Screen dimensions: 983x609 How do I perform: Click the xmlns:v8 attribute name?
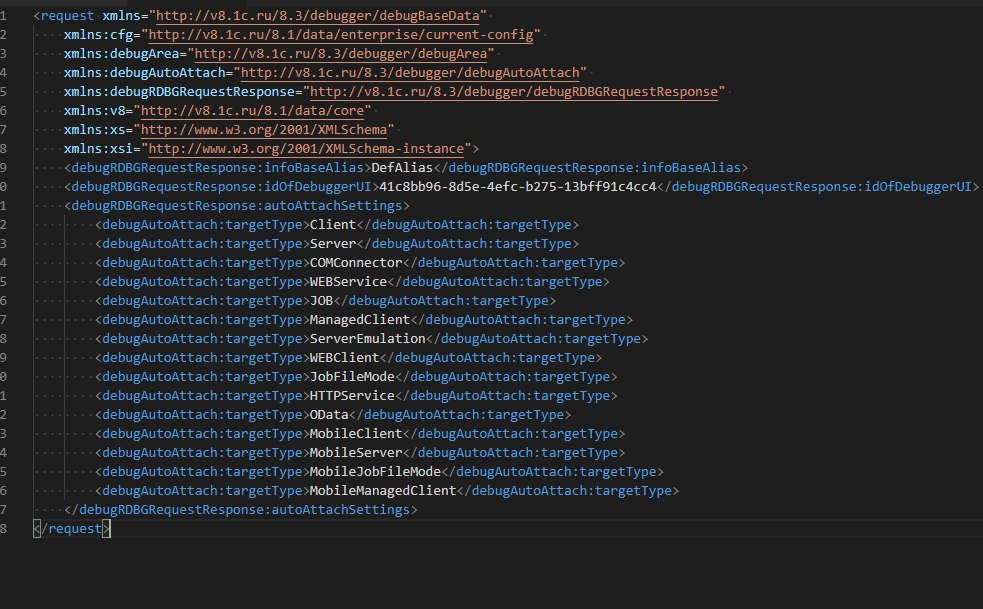(95, 110)
